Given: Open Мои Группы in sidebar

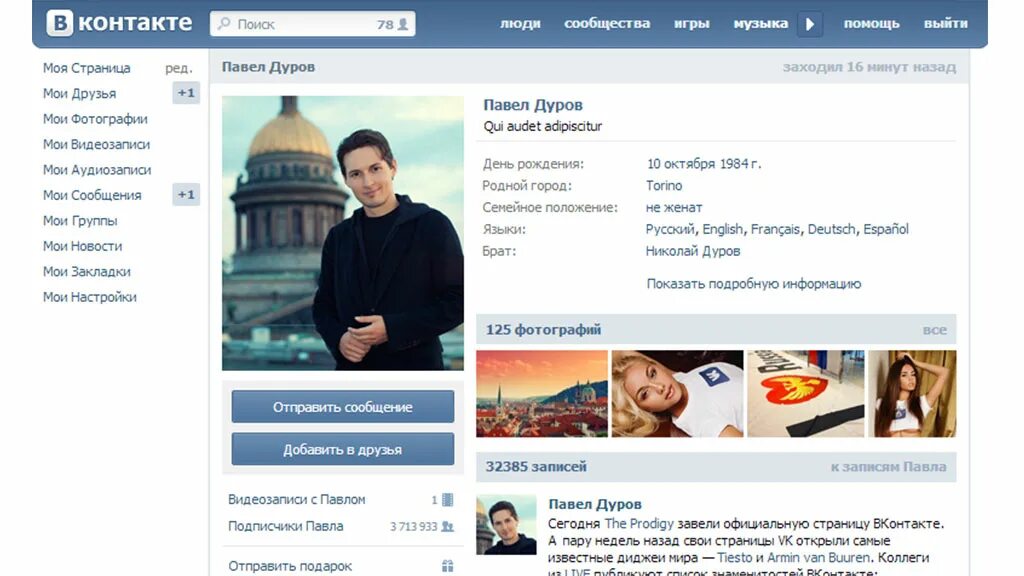Looking at the screenshot, I should [80, 221].
